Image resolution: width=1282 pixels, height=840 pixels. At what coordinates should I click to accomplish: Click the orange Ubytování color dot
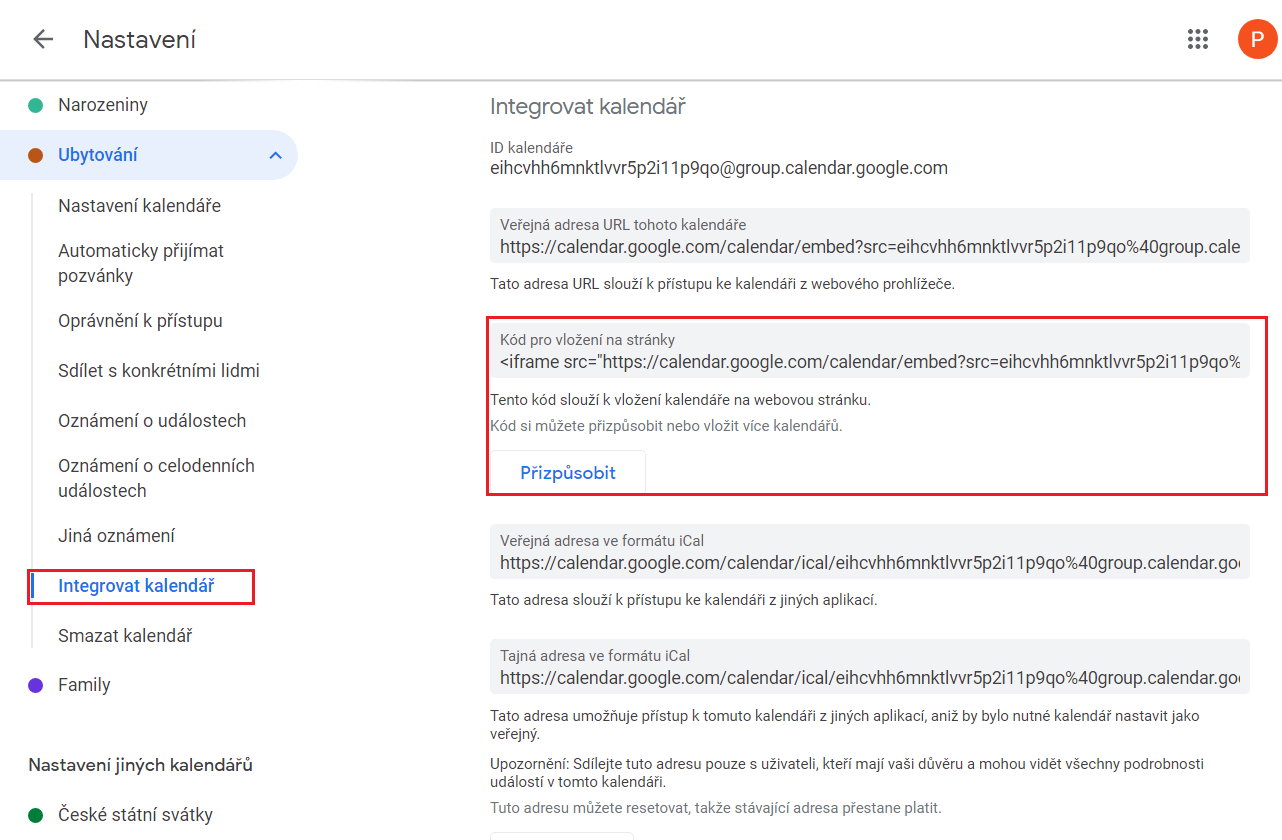coord(36,155)
